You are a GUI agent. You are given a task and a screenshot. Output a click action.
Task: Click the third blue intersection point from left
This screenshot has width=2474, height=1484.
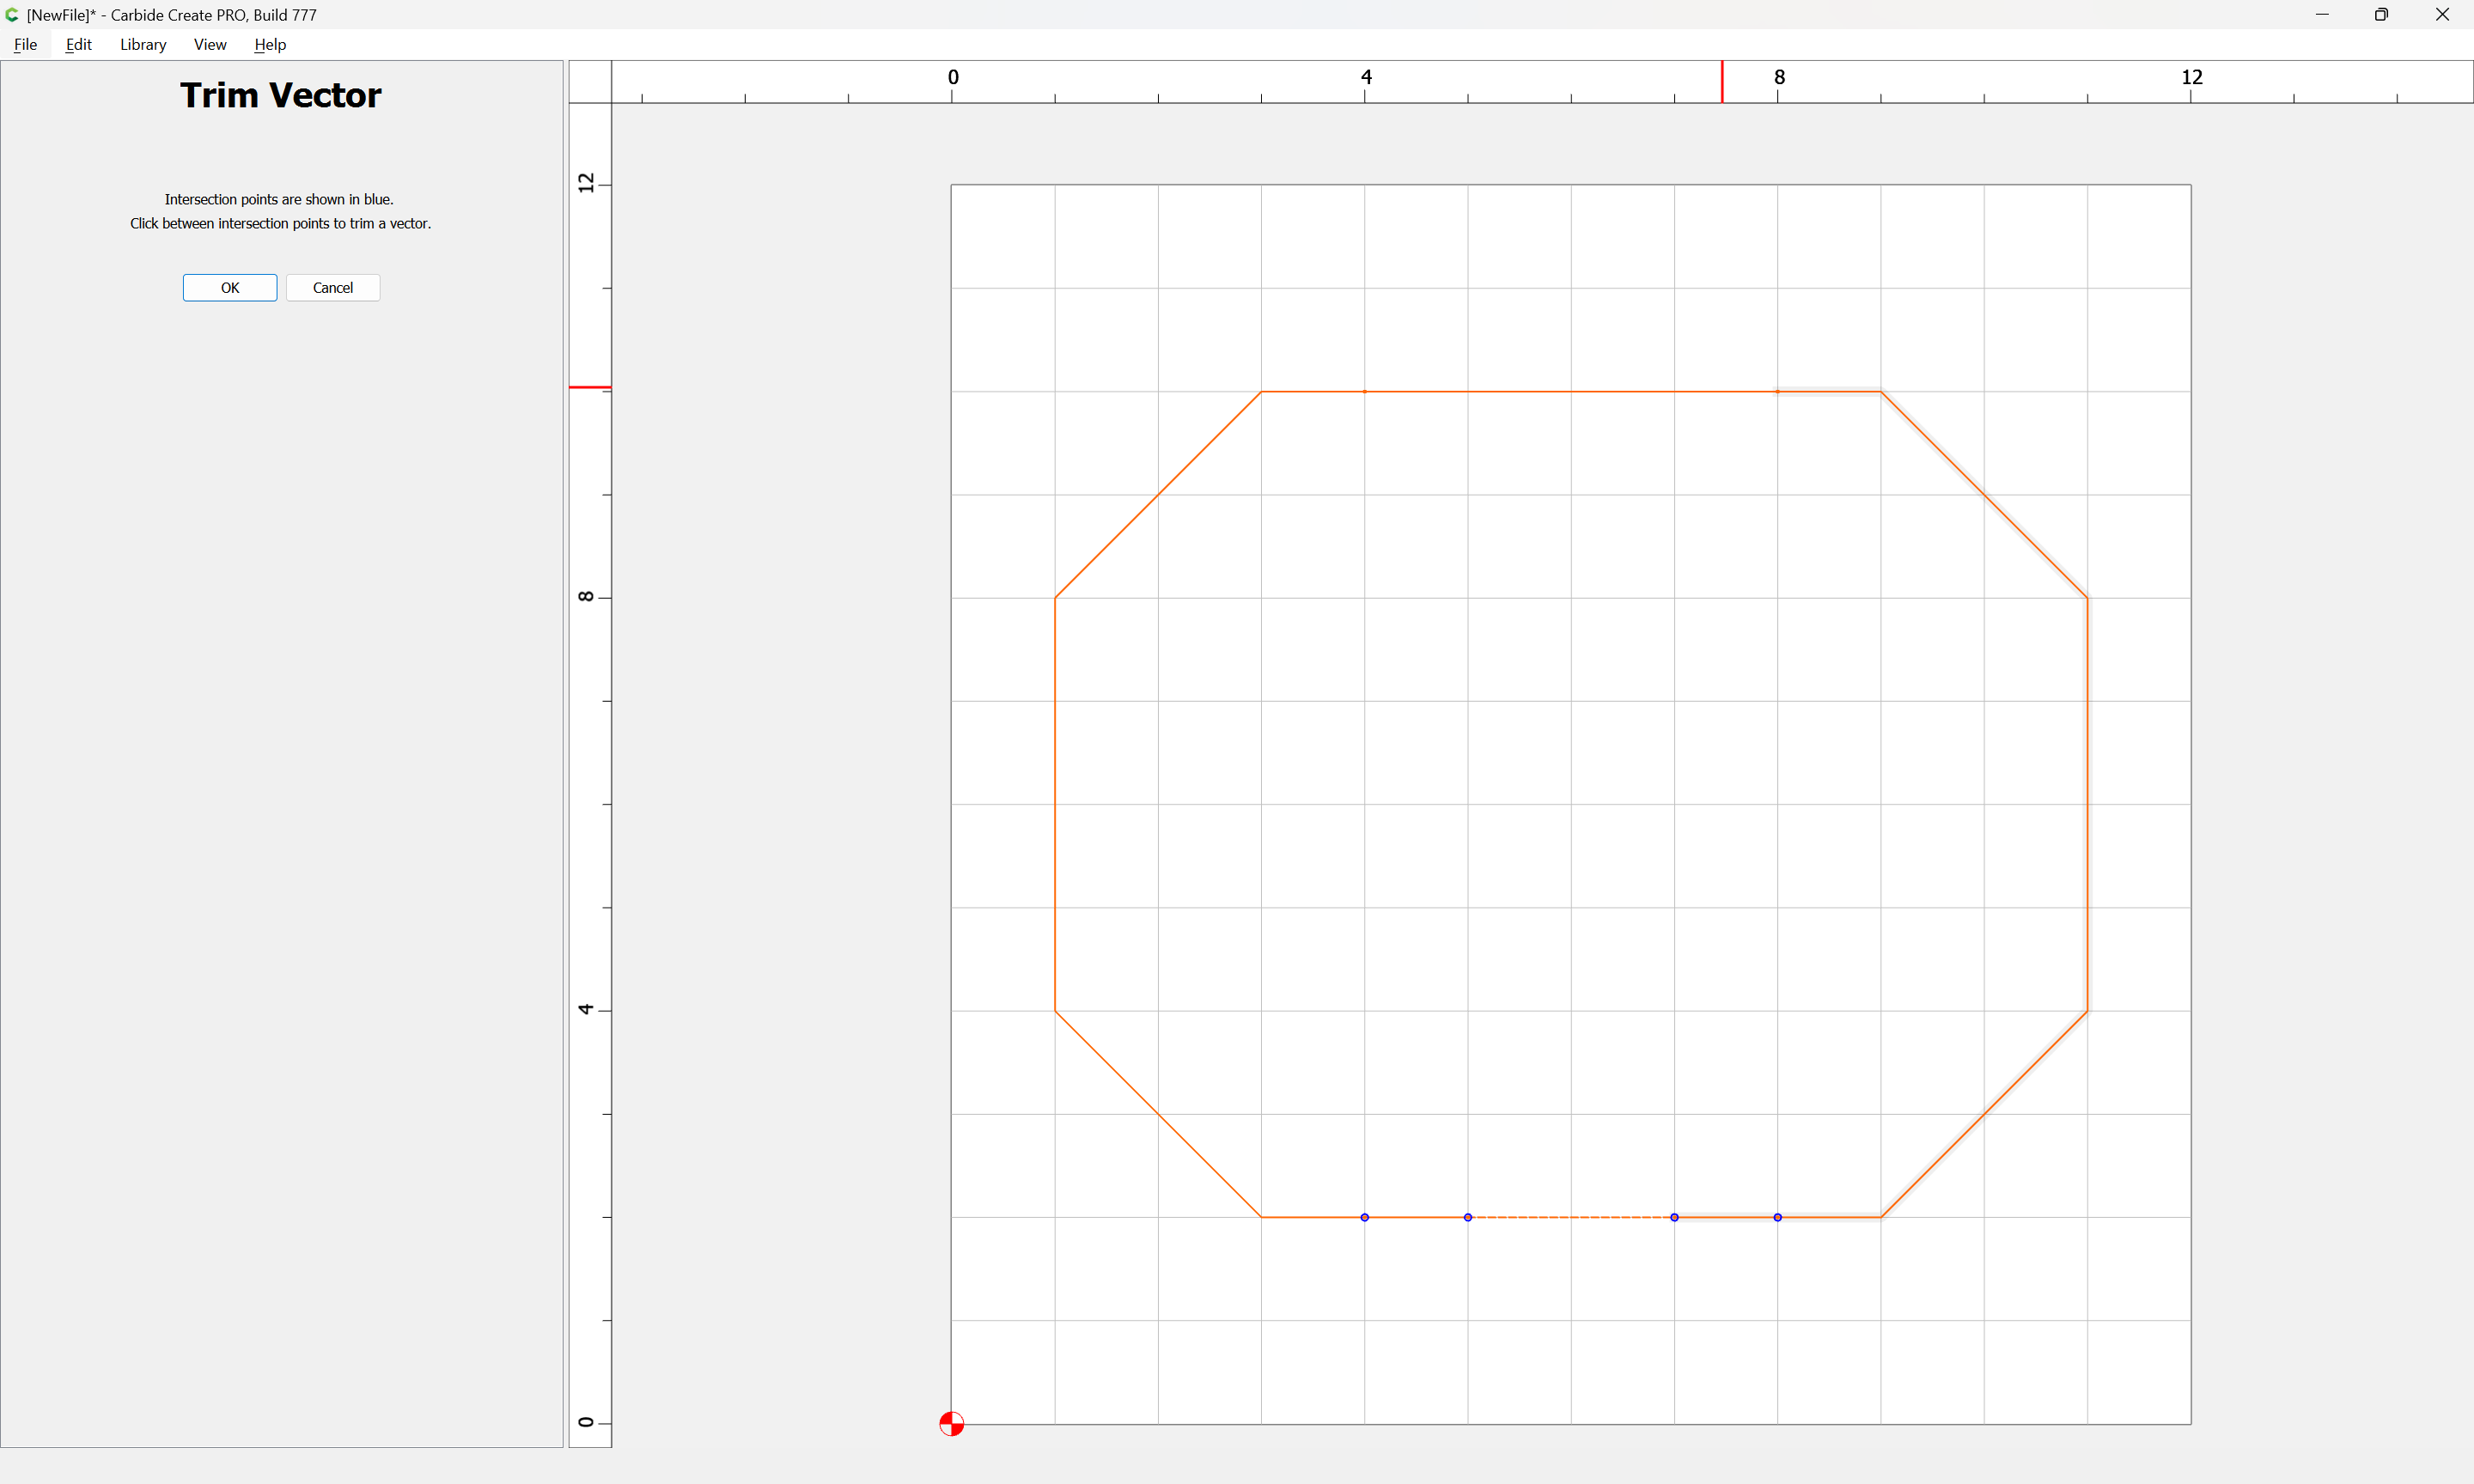tap(1674, 1217)
